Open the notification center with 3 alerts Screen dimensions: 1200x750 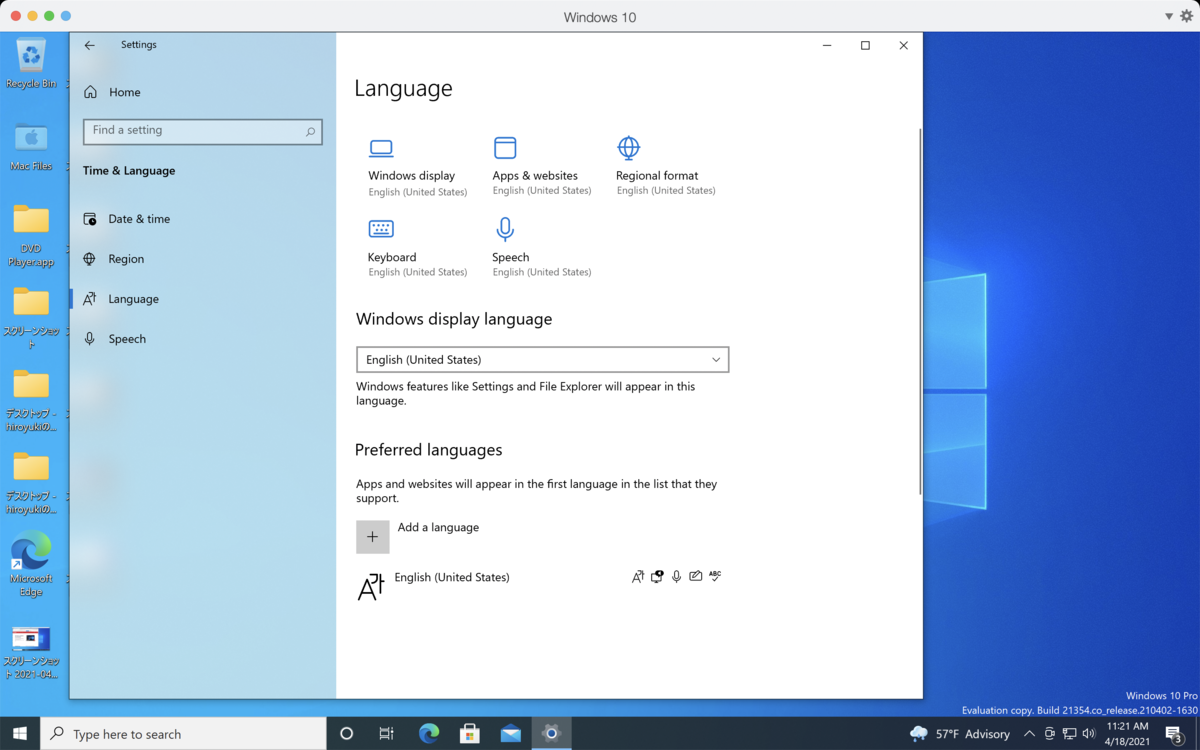click(1175, 735)
